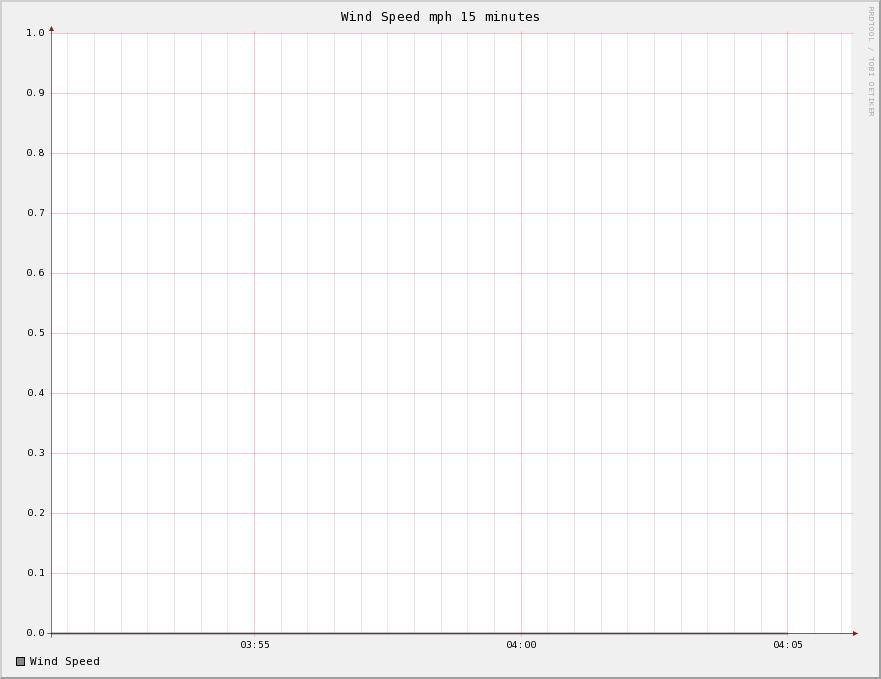881x679 pixels.
Task: Select the 04:05 time label
Action: pos(787,645)
